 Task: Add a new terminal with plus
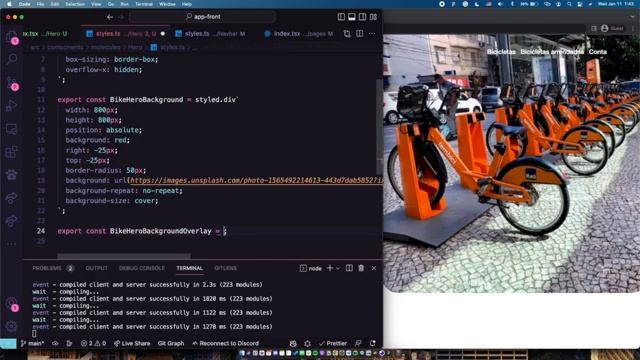[330, 268]
